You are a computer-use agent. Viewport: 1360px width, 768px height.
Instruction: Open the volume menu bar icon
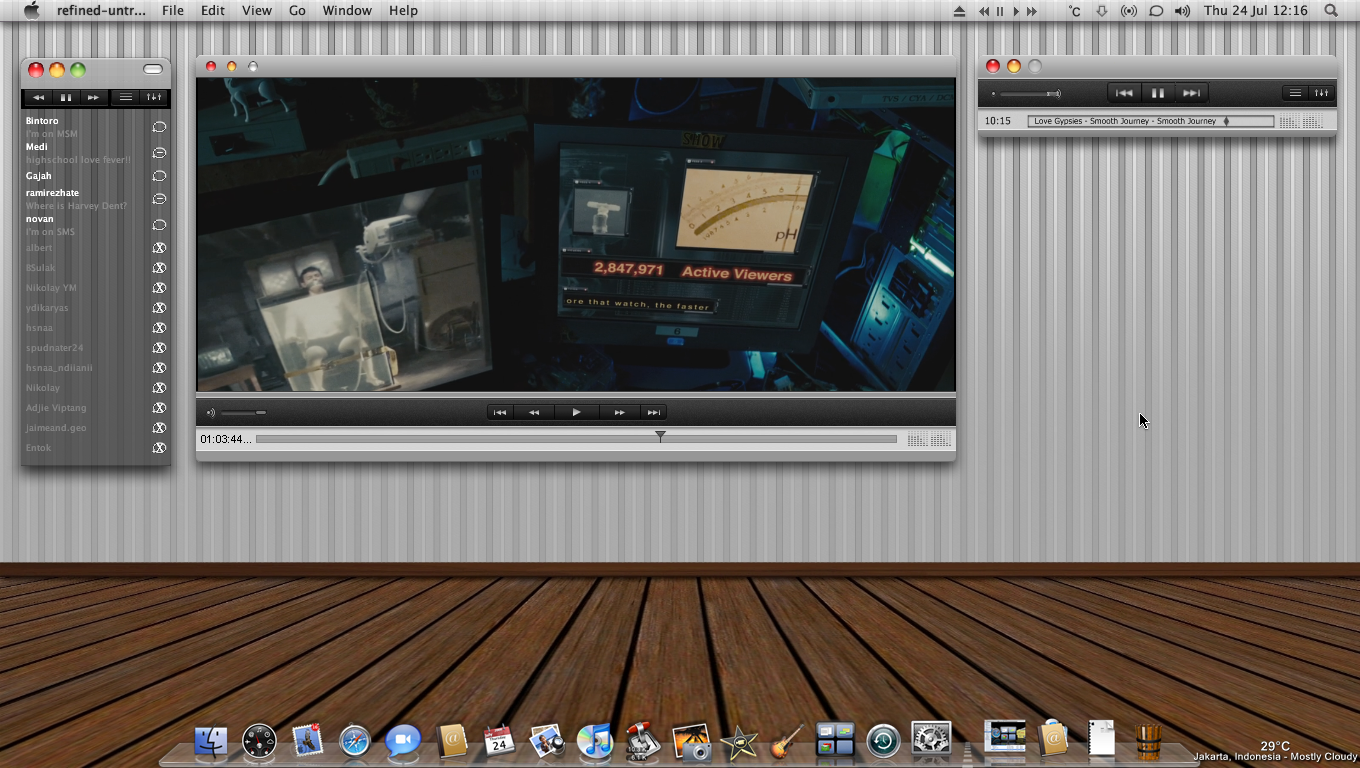[1182, 11]
